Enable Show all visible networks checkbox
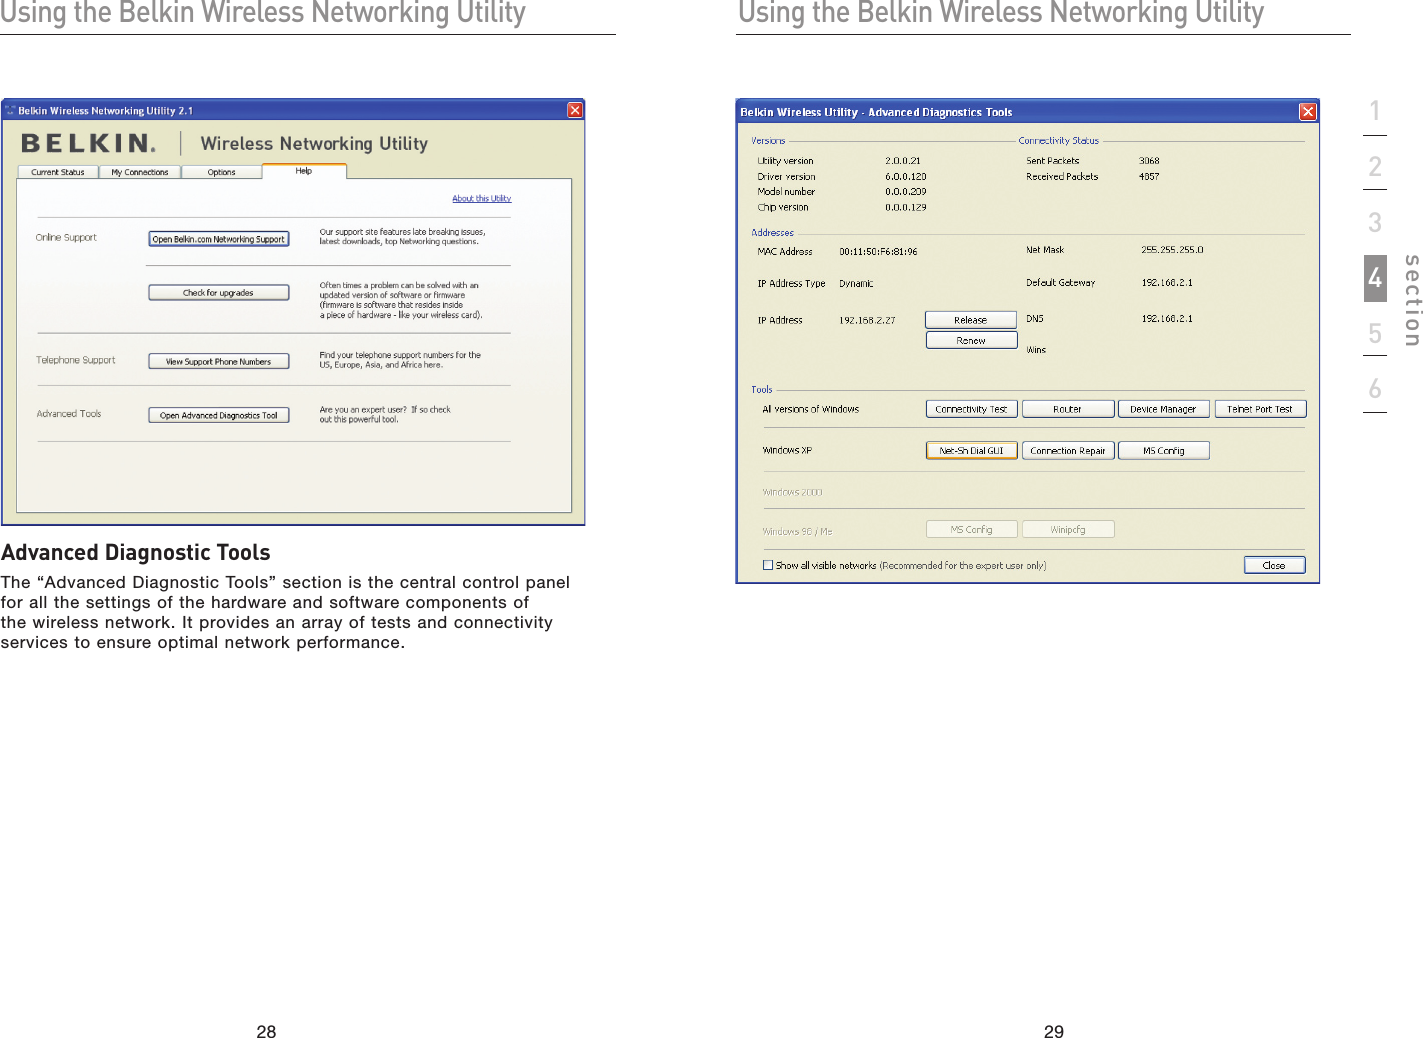 [x=768, y=565]
